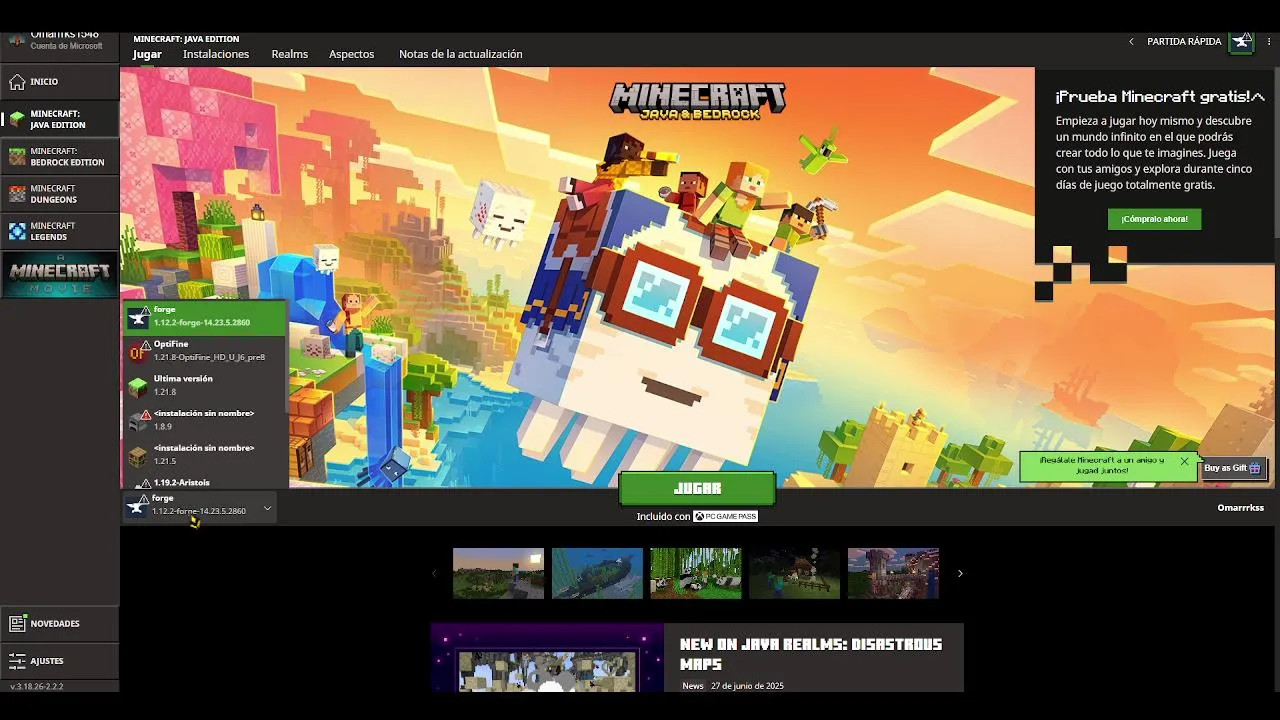Open the INICIO home section
Viewport: 1280px width, 720px height.
[59, 81]
